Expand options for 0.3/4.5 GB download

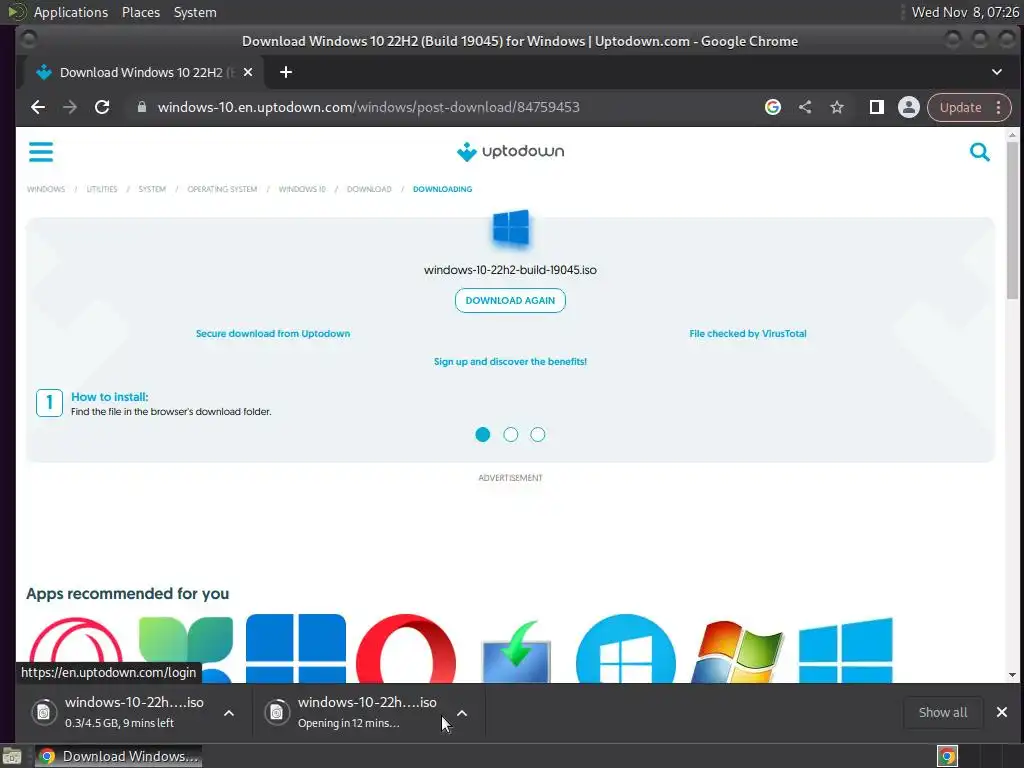[229, 713]
